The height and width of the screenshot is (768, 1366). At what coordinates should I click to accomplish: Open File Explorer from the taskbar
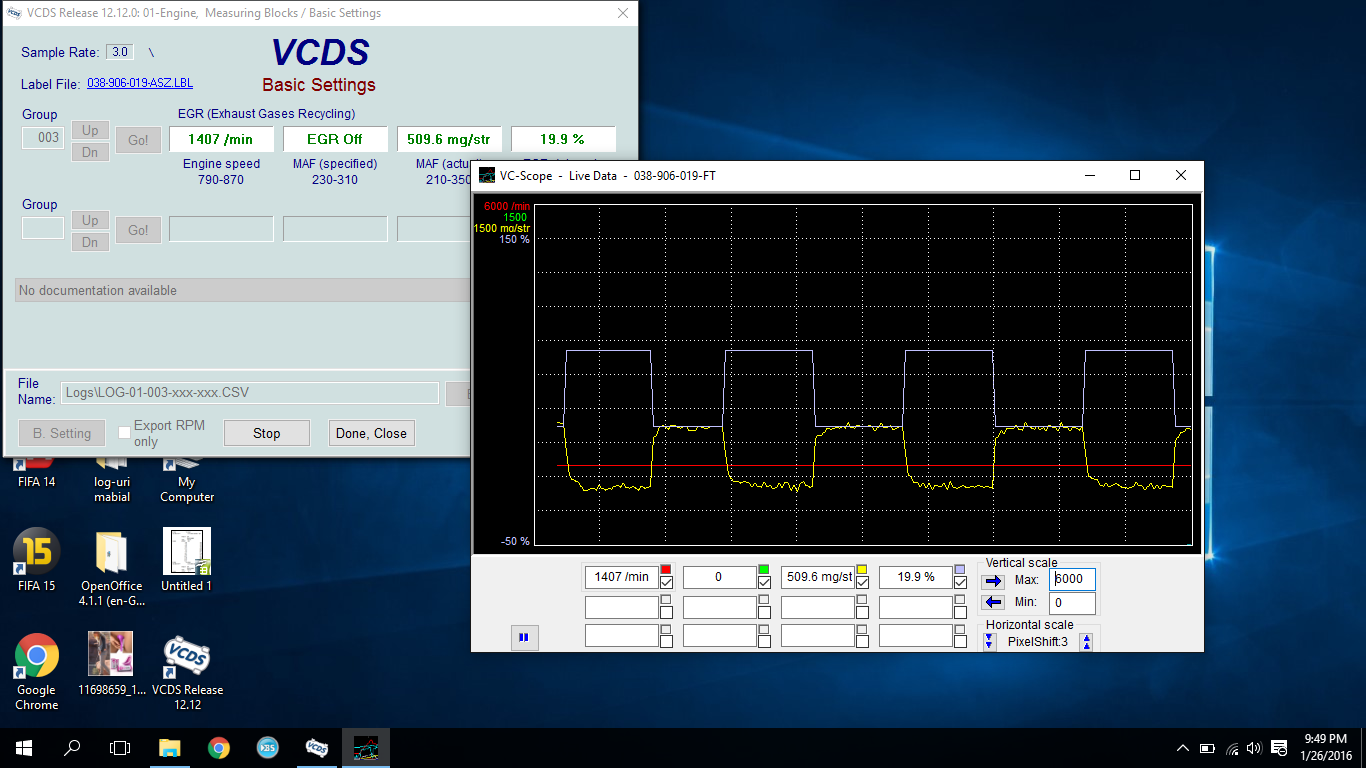click(170, 748)
